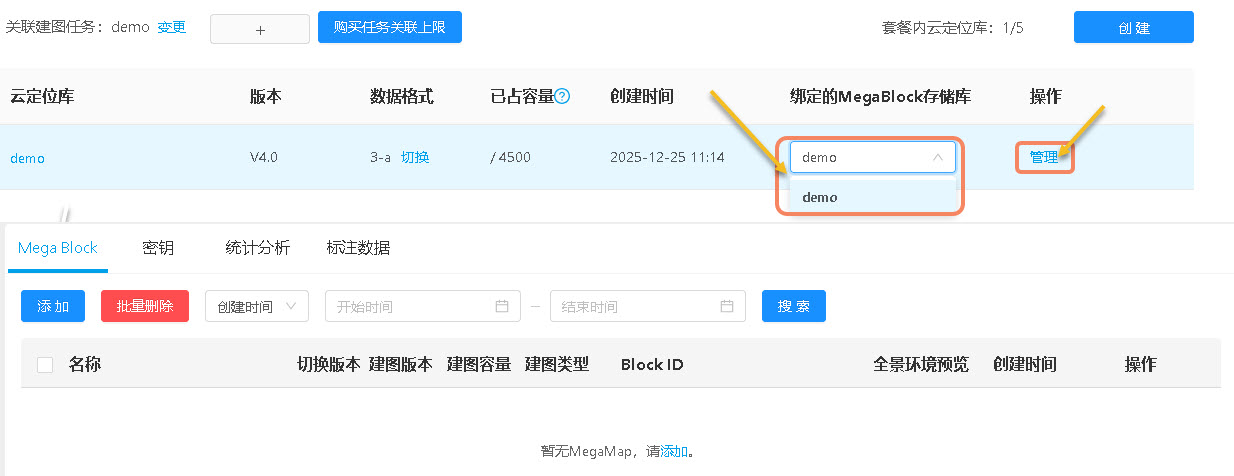Open the 密钥 tab
This screenshot has width=1234, height=476.
tap(158, 248)
